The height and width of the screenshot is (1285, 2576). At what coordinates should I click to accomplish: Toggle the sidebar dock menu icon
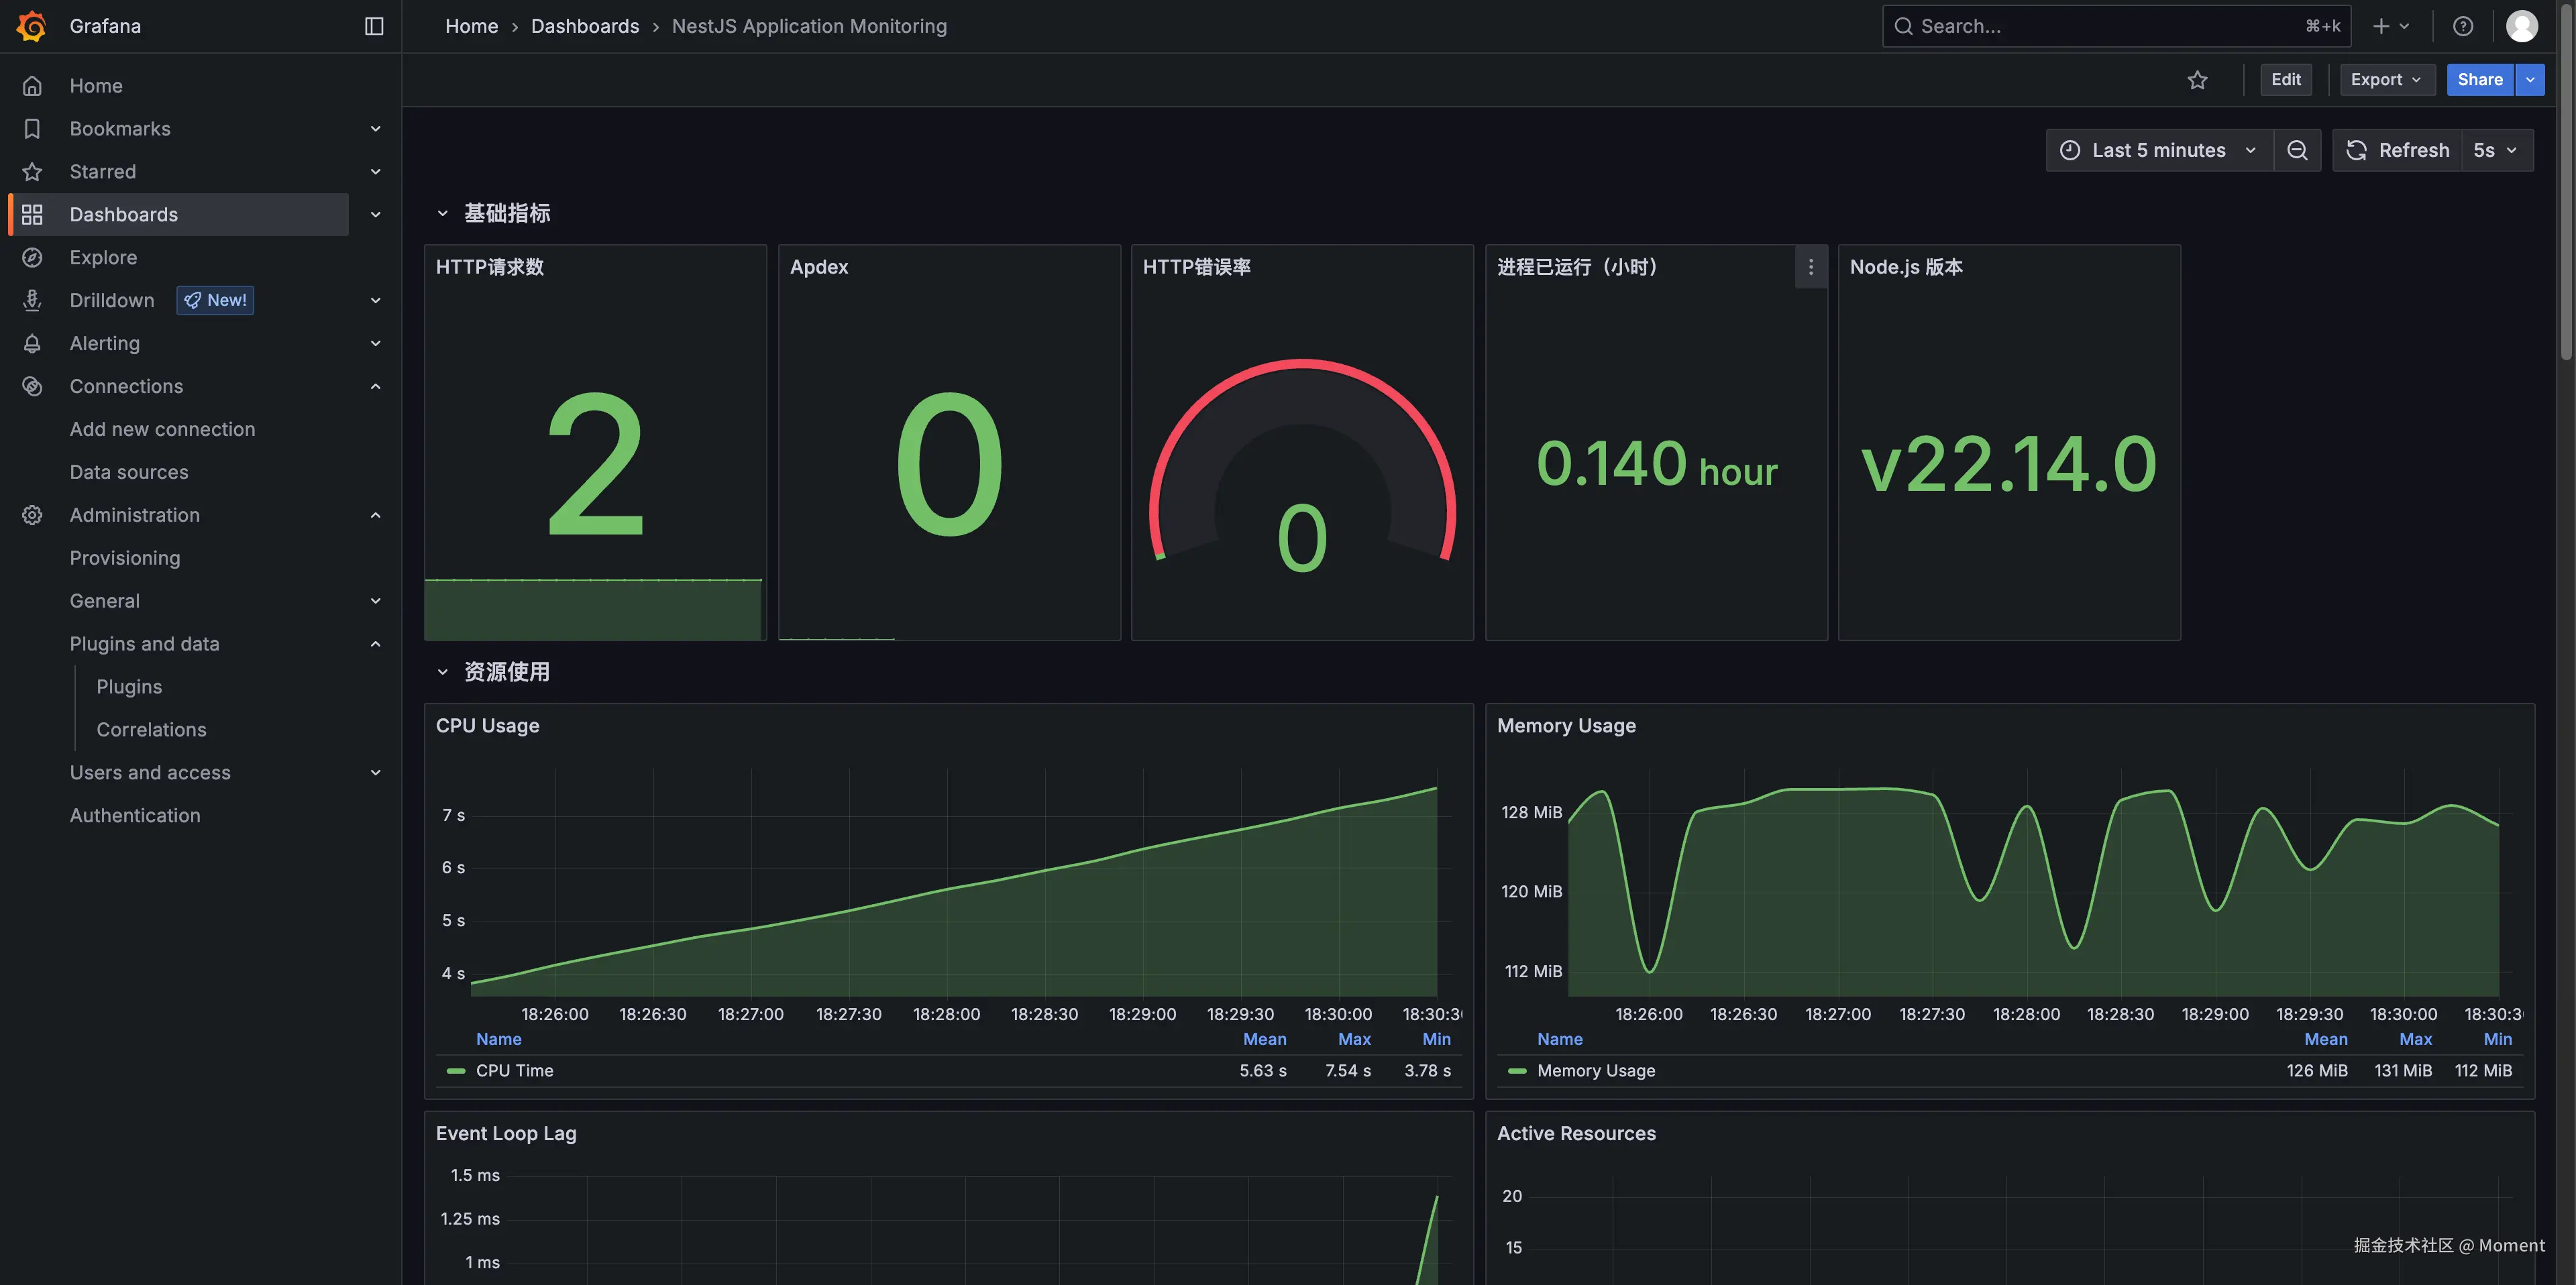(x=374, y=26)
